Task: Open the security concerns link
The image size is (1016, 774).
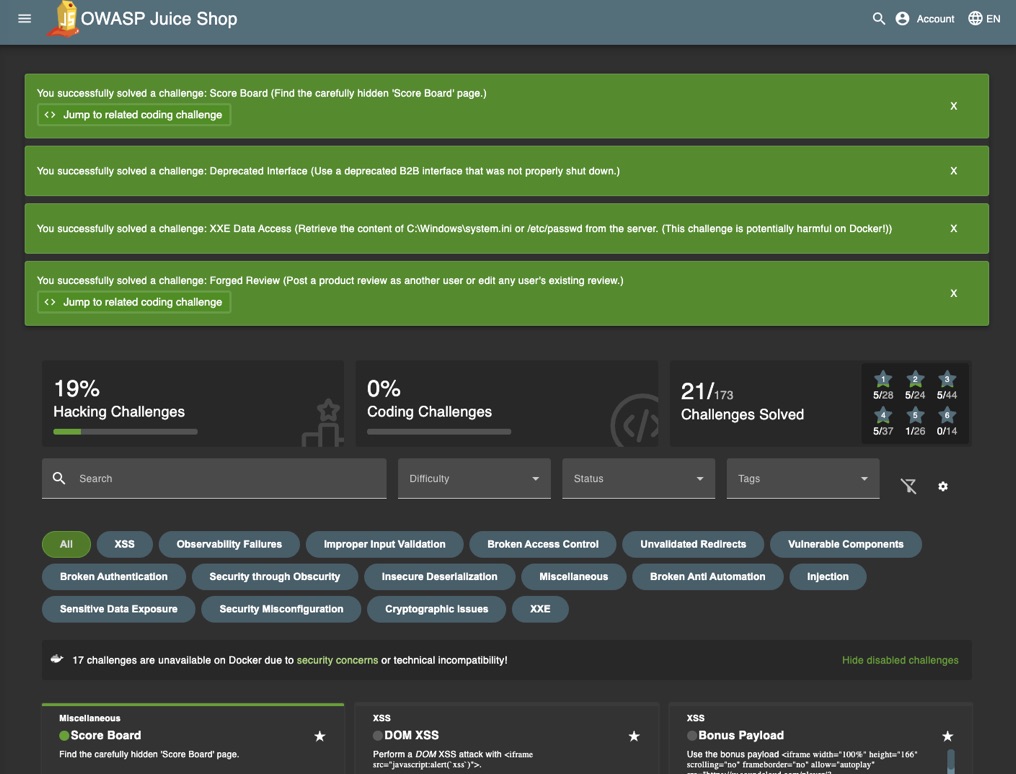Action: pyautogui.click(x=337, y=660)
